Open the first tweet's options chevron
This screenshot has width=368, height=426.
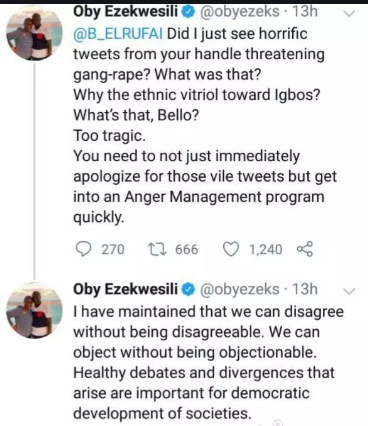point(349,14)
